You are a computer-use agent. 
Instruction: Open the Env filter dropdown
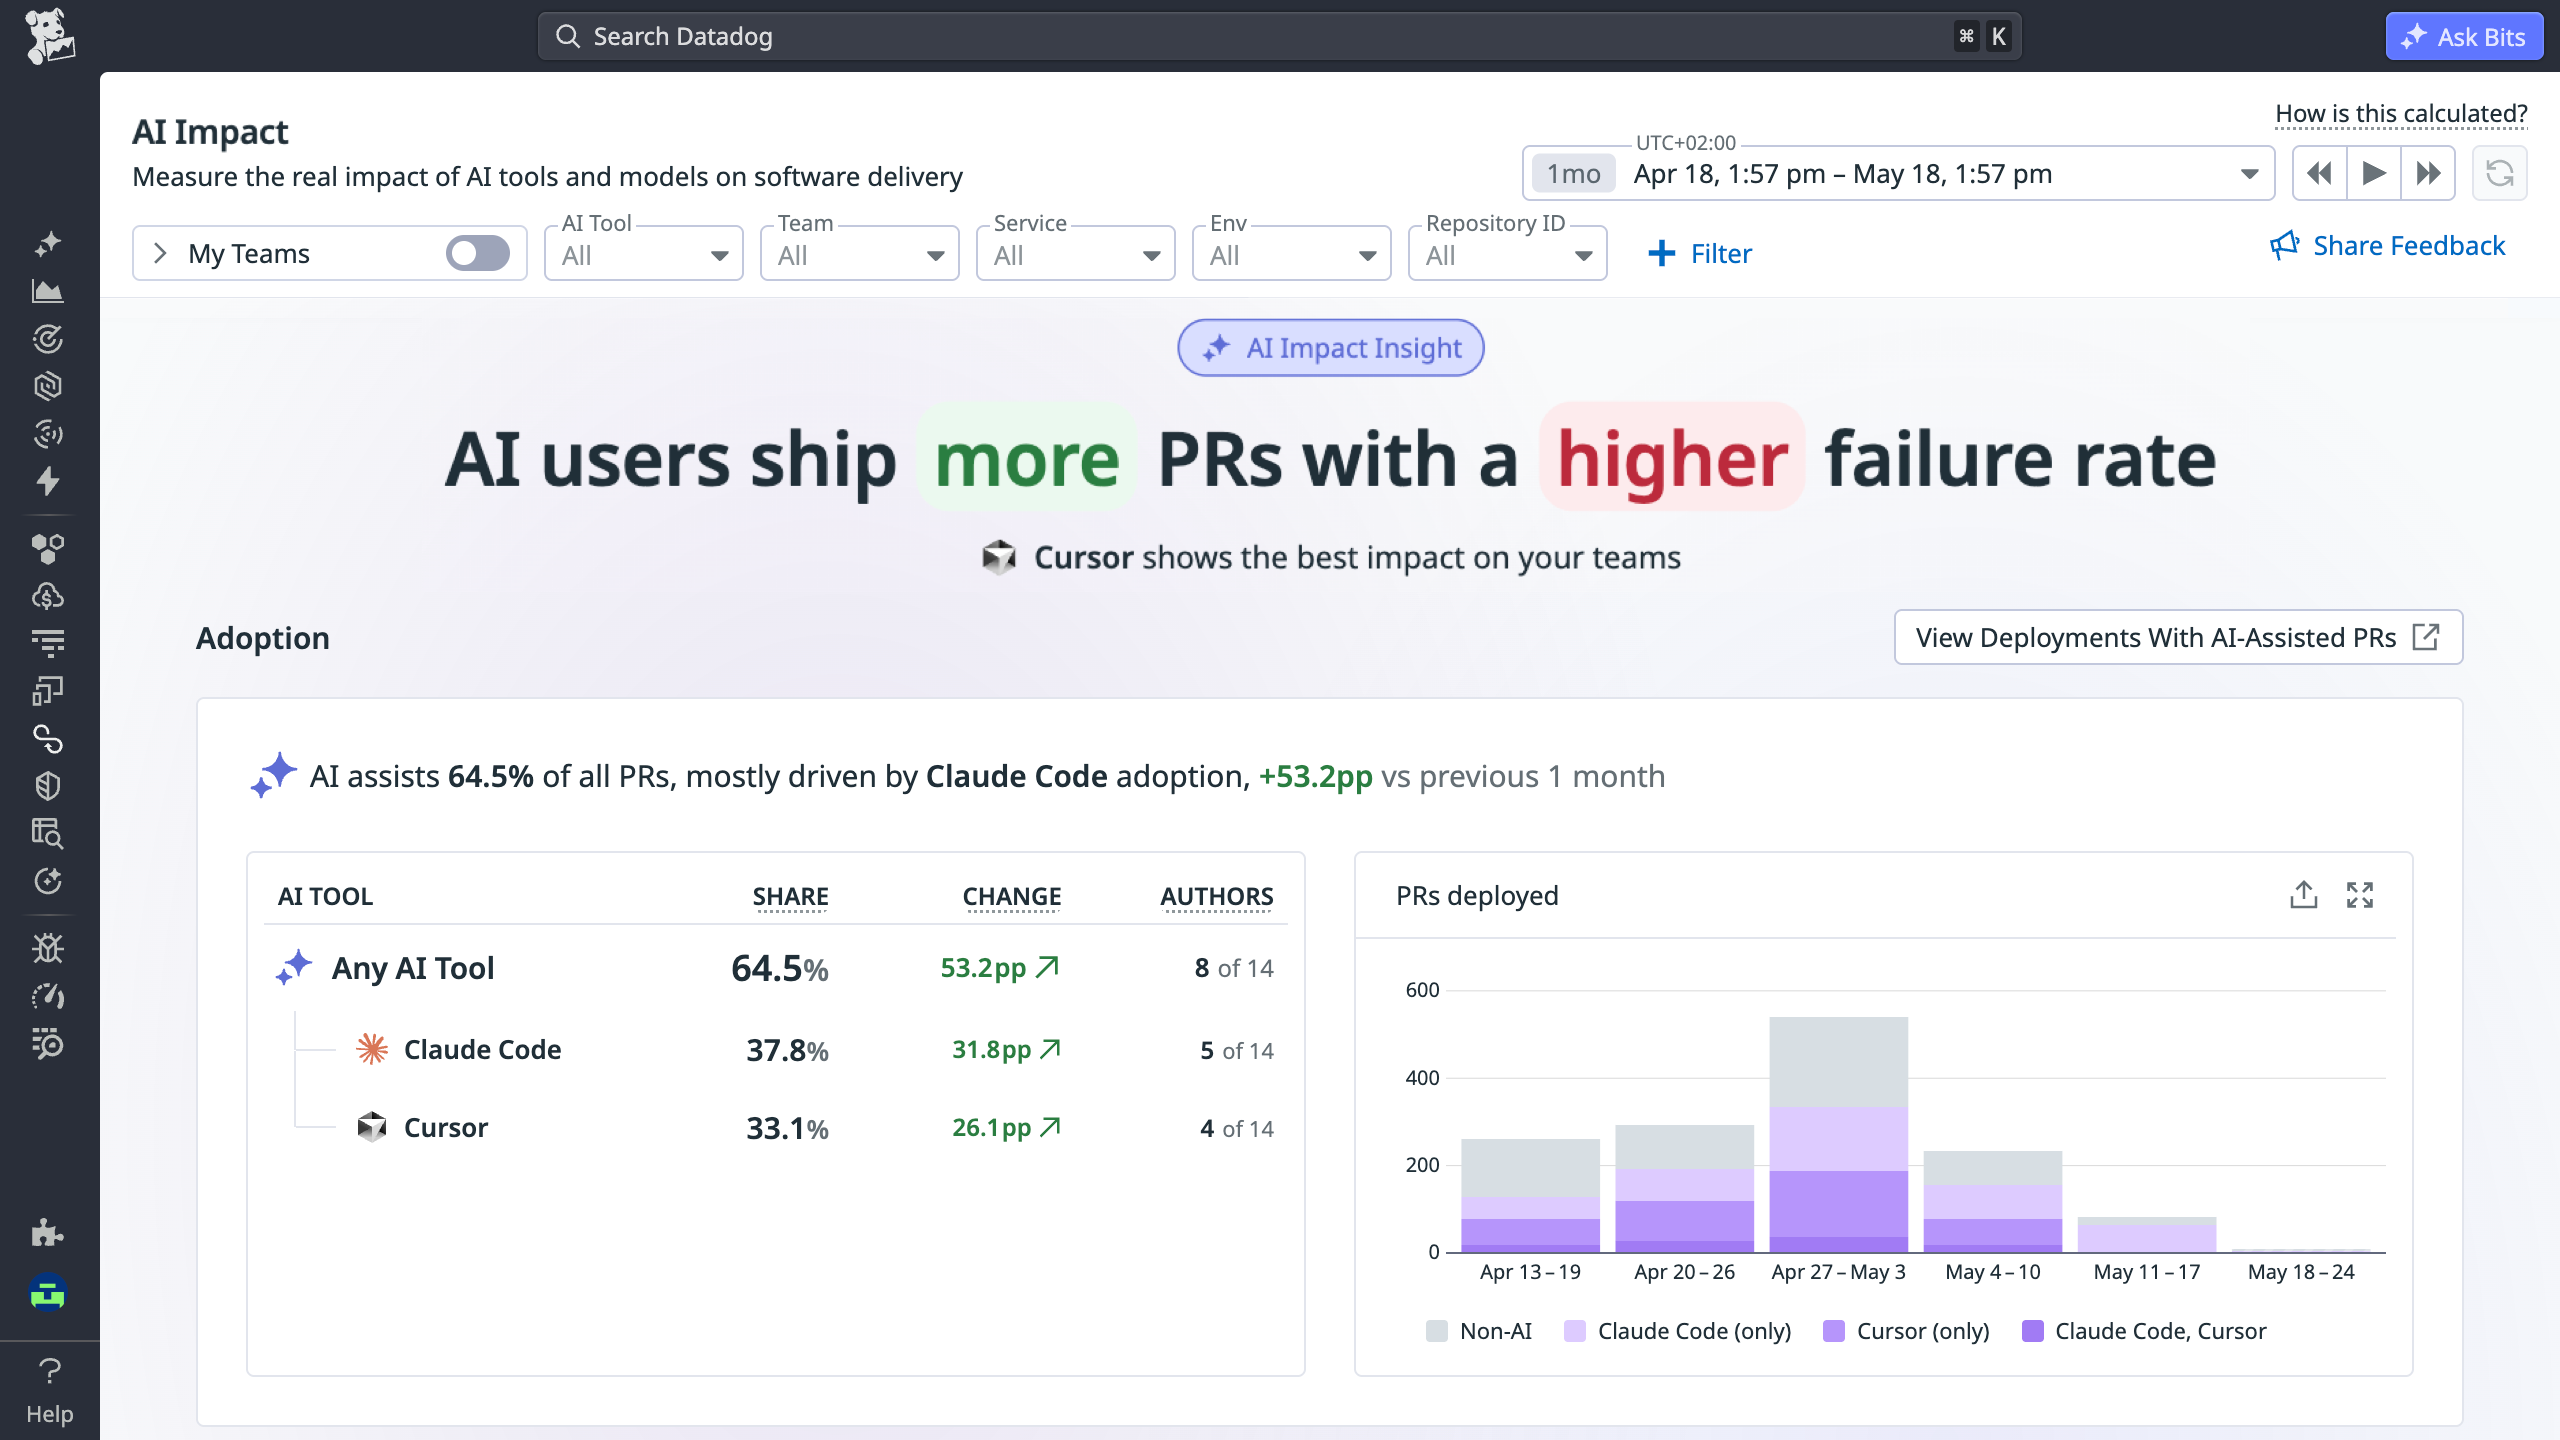click(x=1292, y=253)
